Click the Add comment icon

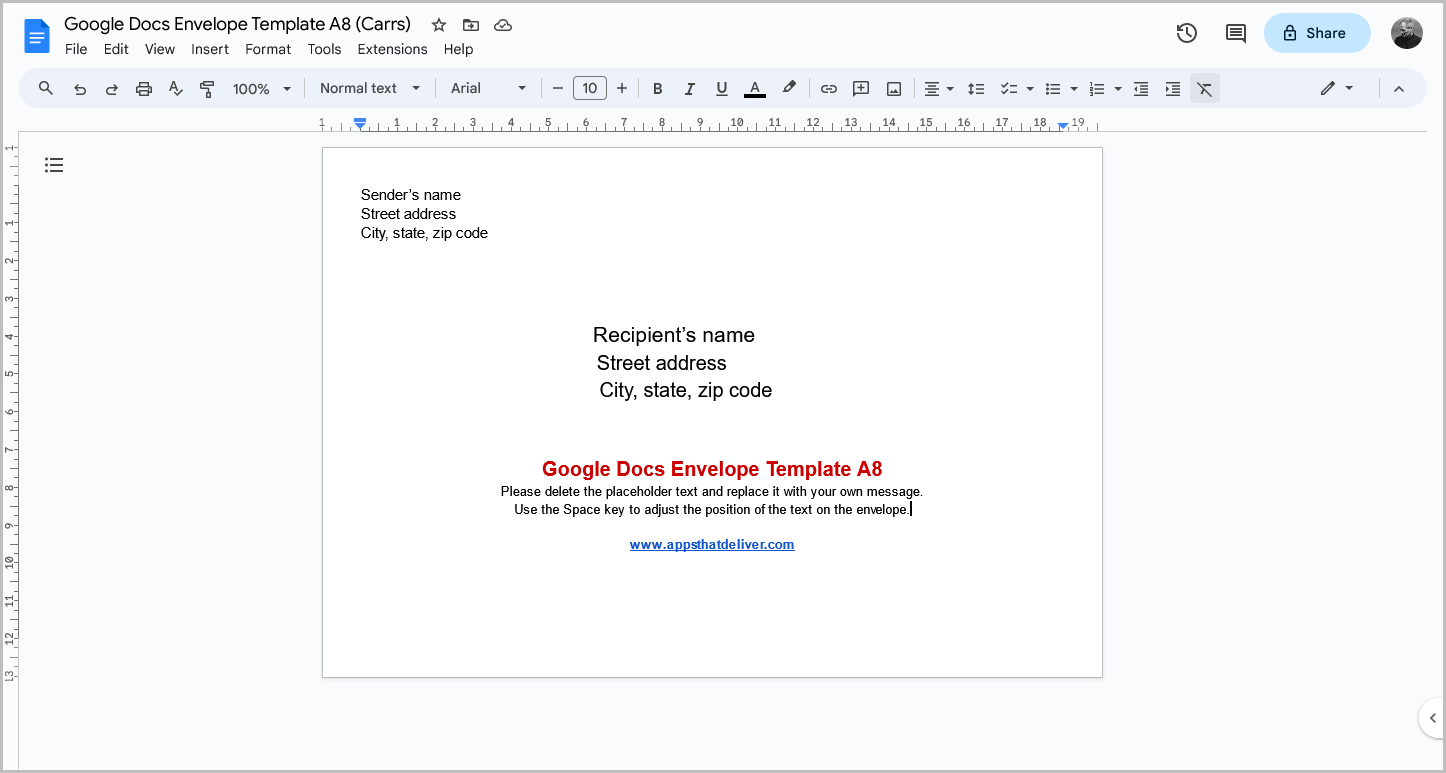coord(860,88)
